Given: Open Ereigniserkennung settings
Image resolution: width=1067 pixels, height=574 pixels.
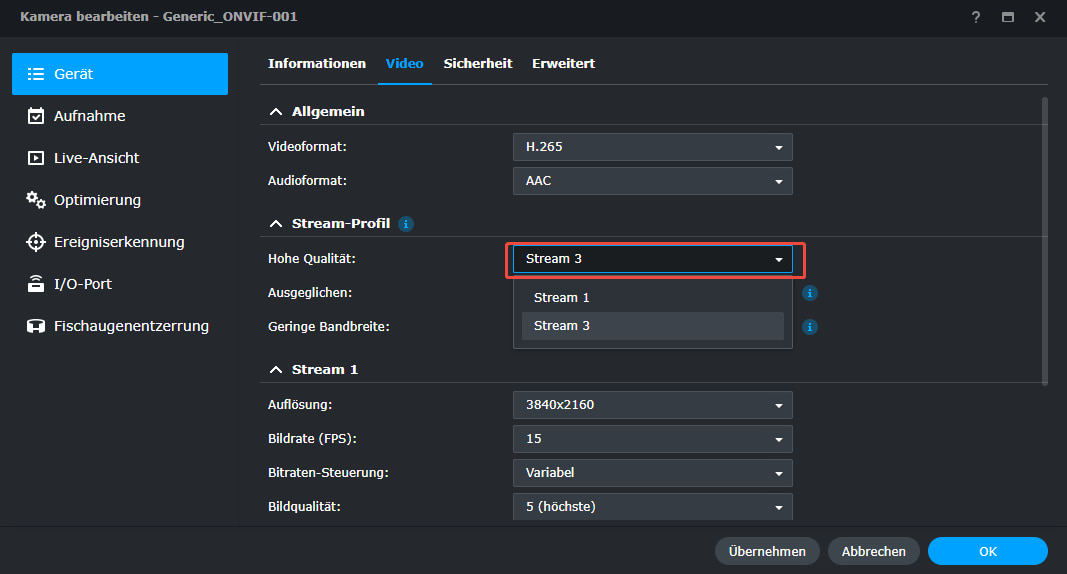Looking at the screenshot, I should click(x=120, y=242).
